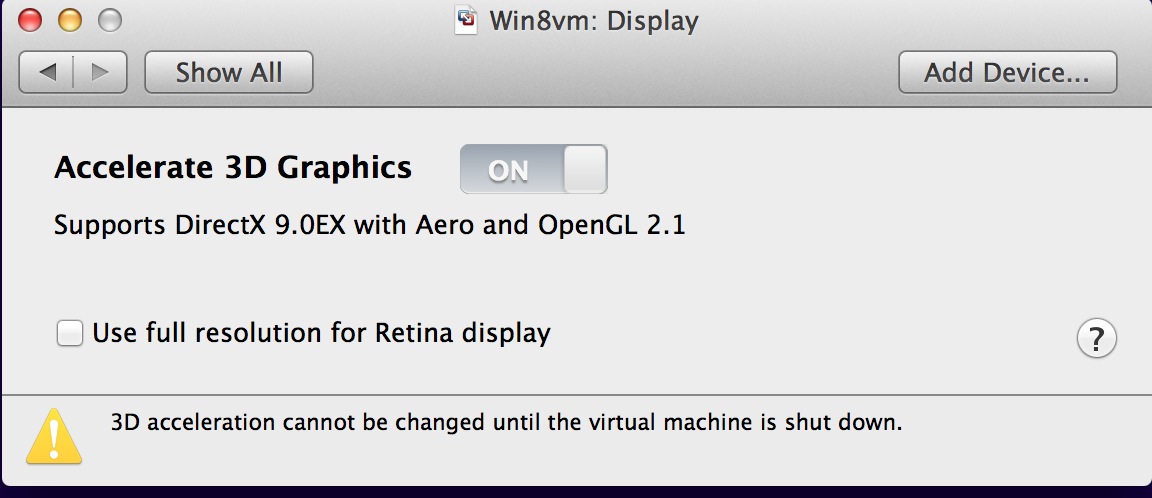This screenshot has width=1152, height=498.
Task: Click the "Use full resolution for Retina display" label
Action: 321,333
